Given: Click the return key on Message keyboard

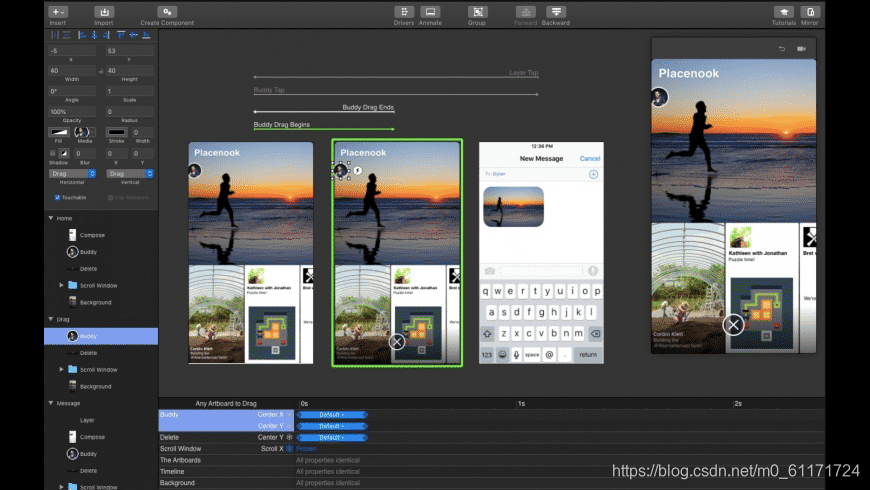Looking at the screenshot, I should (x=588, y=354).
